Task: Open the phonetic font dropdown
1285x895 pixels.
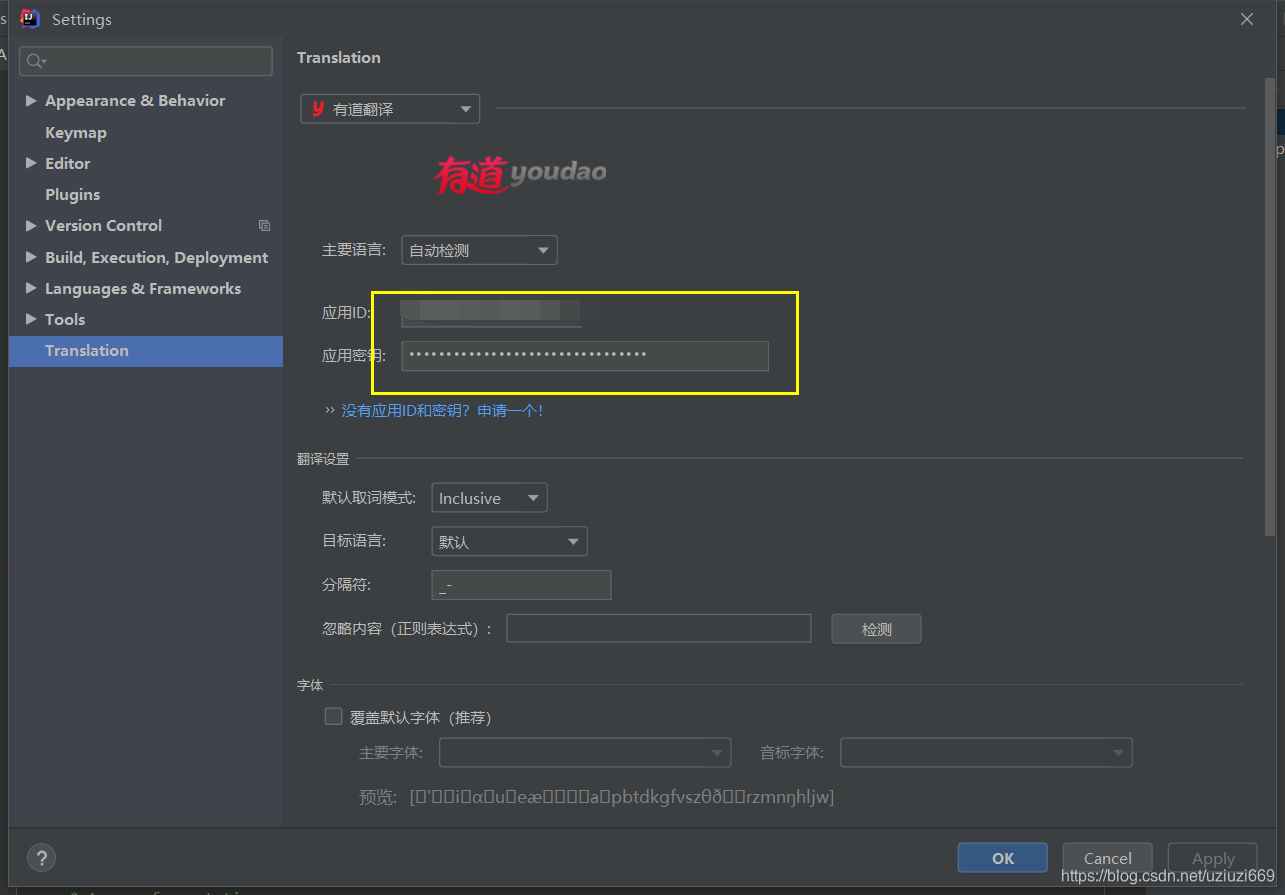Action: tap(986, 752)
